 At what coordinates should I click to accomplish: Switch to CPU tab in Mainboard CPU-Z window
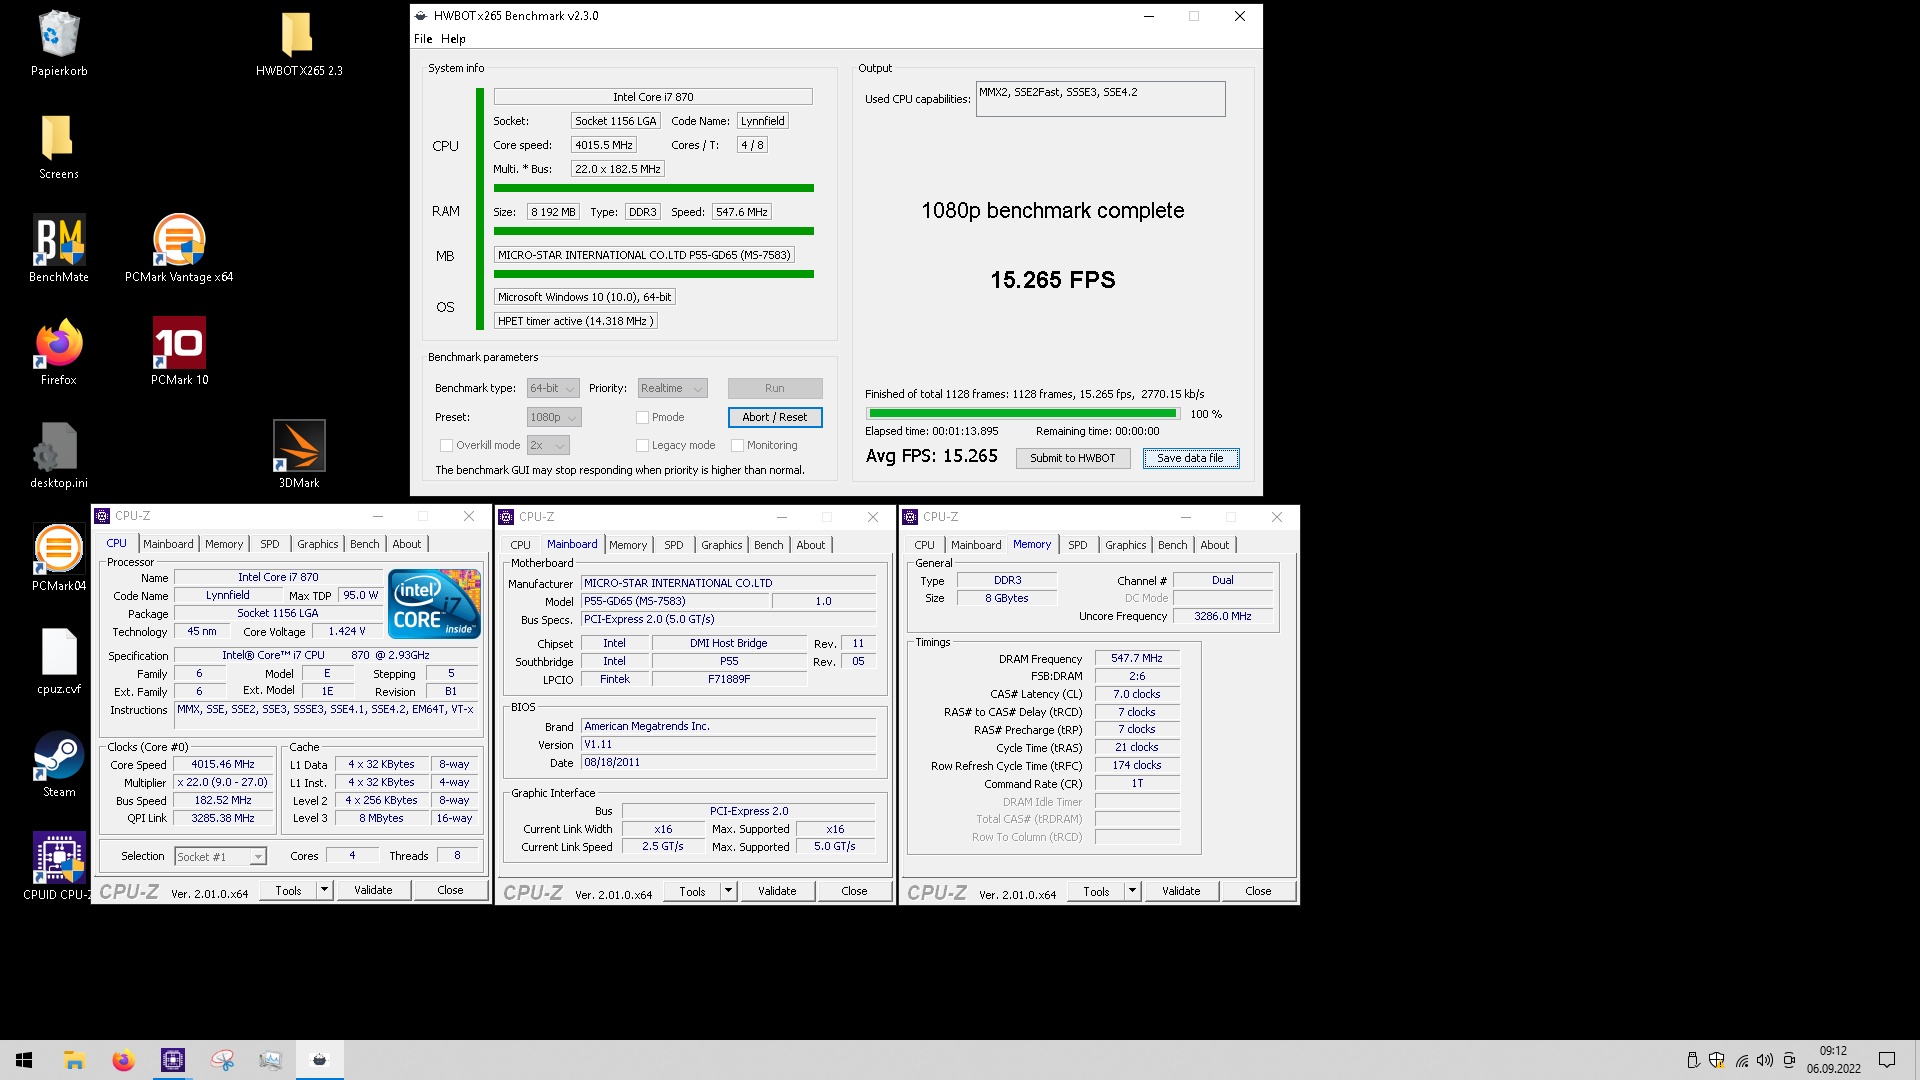[520, 545]
